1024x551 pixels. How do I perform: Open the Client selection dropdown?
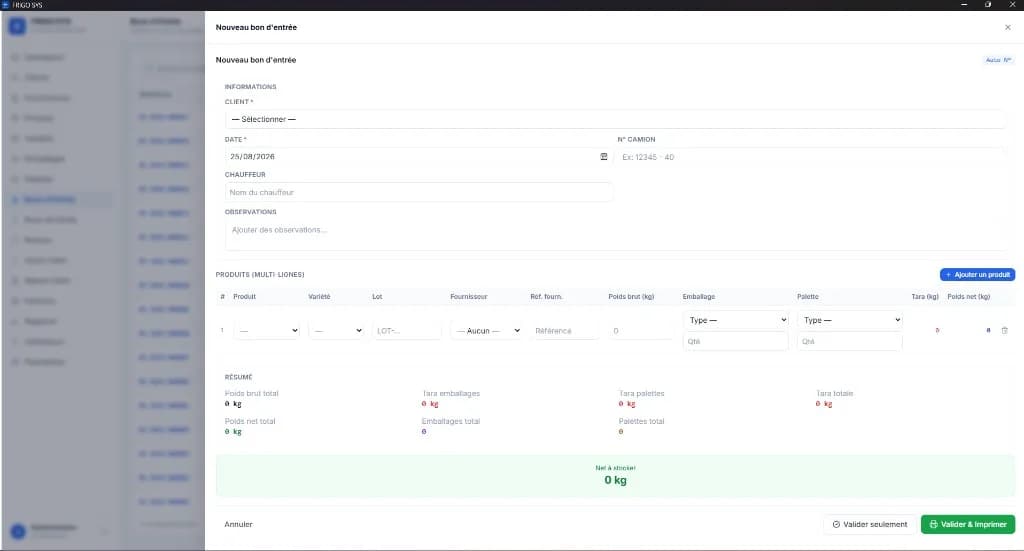(615, 119)
